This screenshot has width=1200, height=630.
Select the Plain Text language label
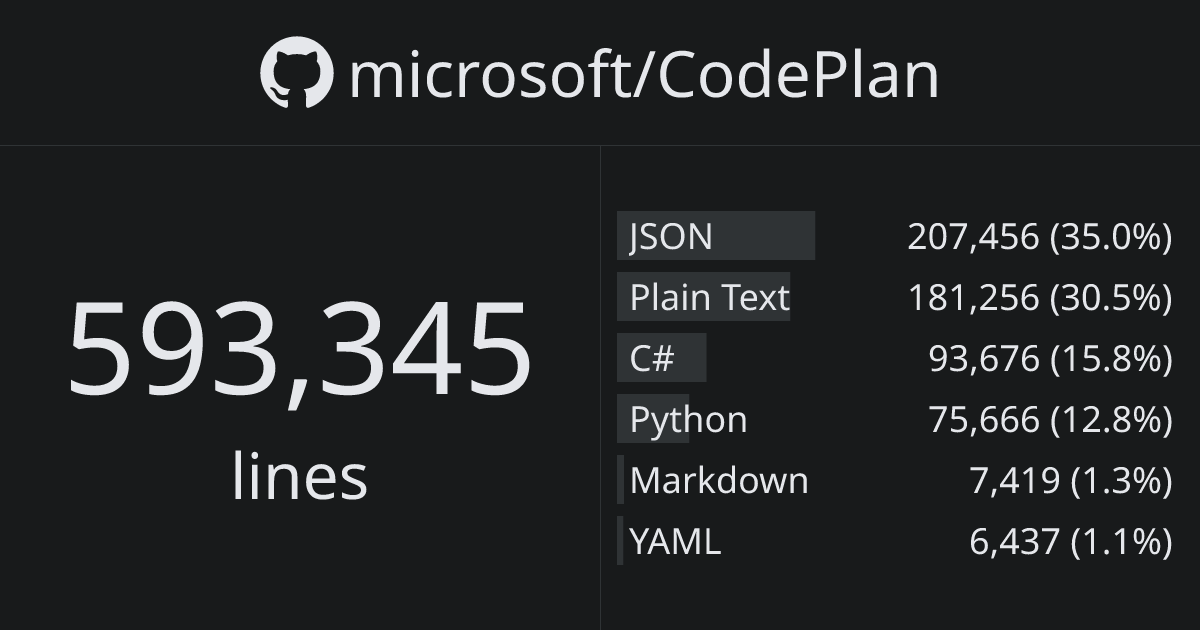[x=709, y=297]
